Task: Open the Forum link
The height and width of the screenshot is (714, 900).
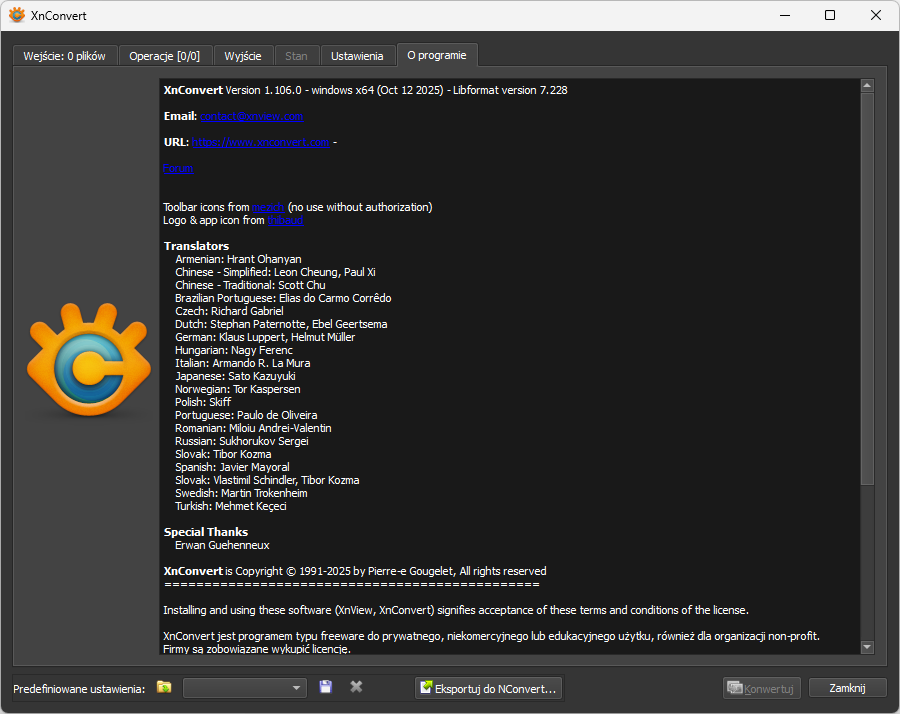Action: click(178, 168)
